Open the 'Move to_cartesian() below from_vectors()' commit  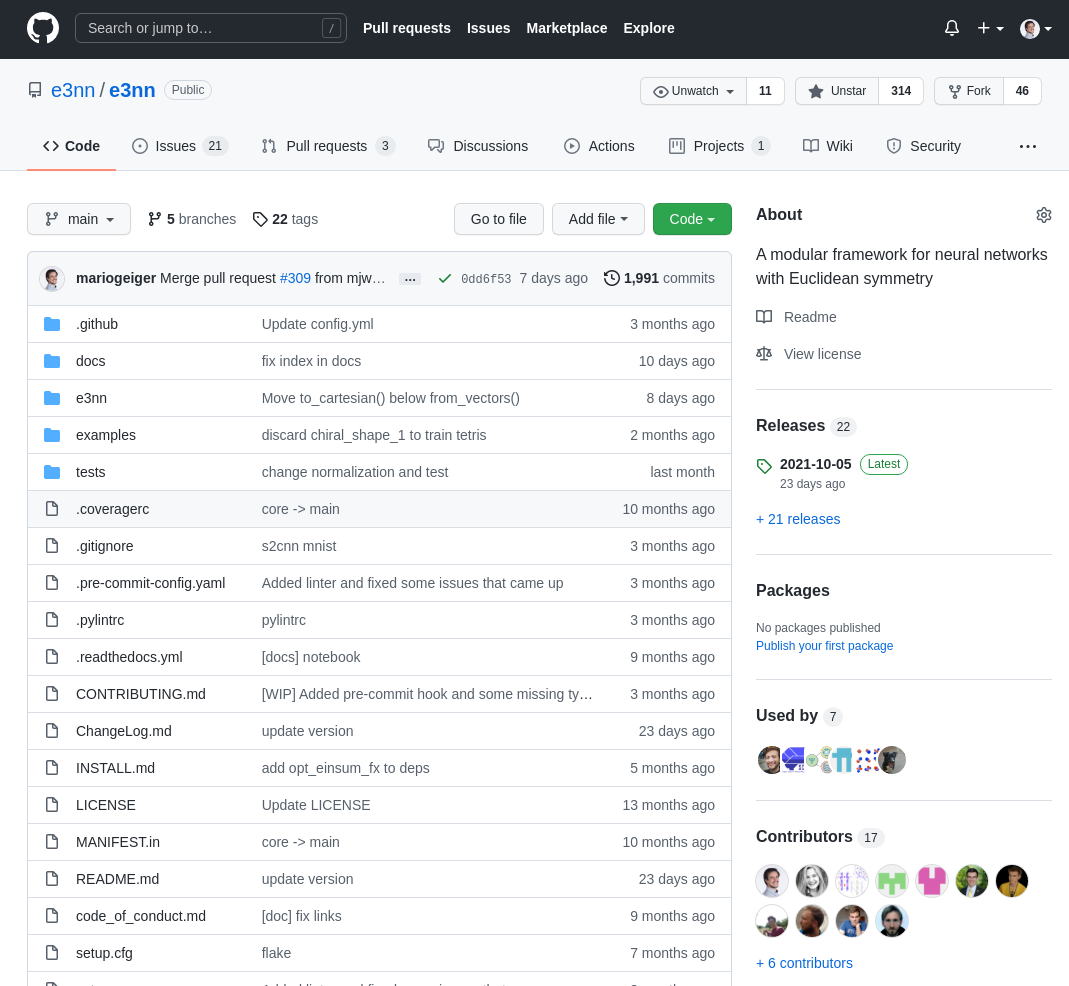[391, 398]
